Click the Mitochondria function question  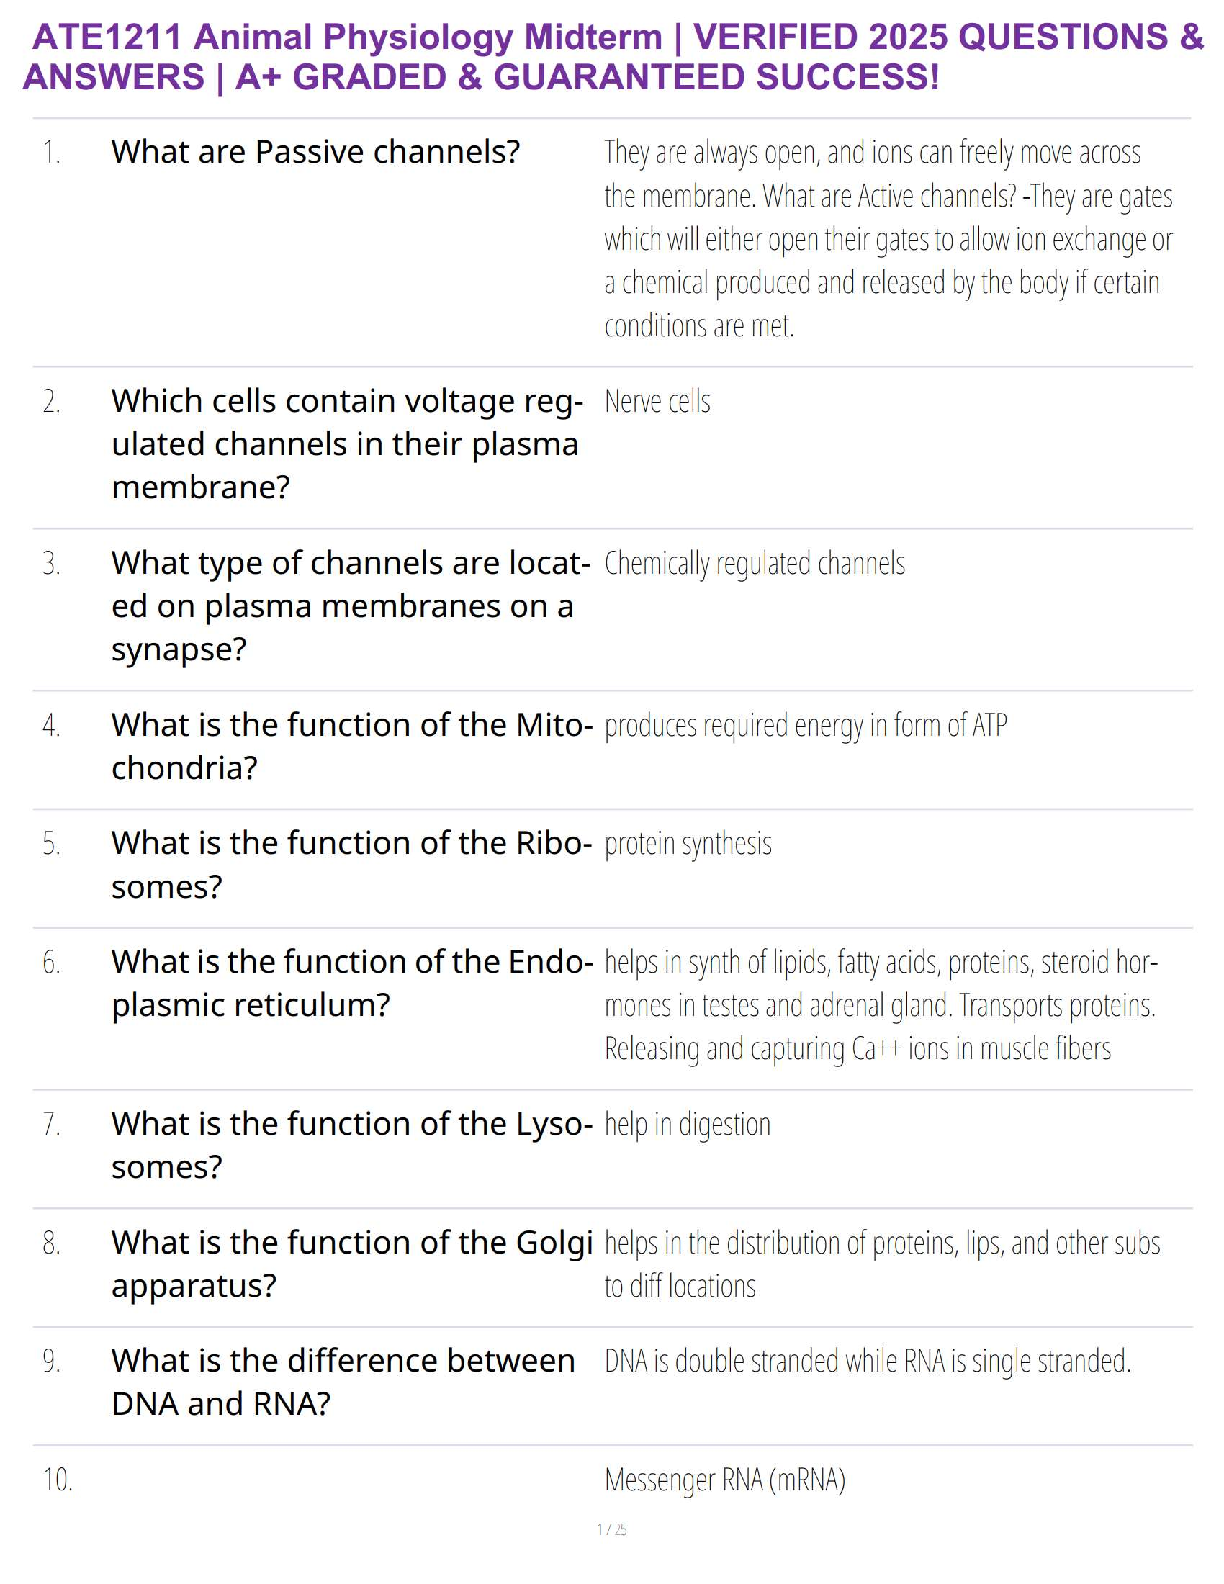pyautogui.click(x=352, y=746)
